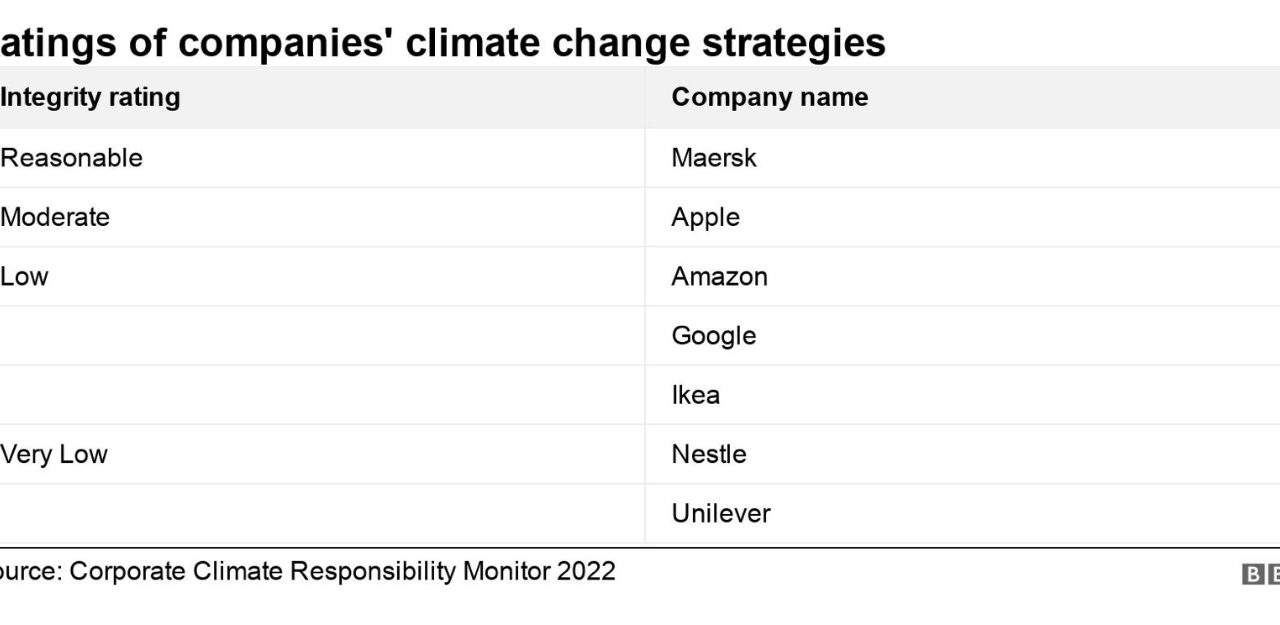Viewport: 1280px width, 625px height.
Task: Click the empty rating cell beside Ikea
Action: click(x=320, y=395)
